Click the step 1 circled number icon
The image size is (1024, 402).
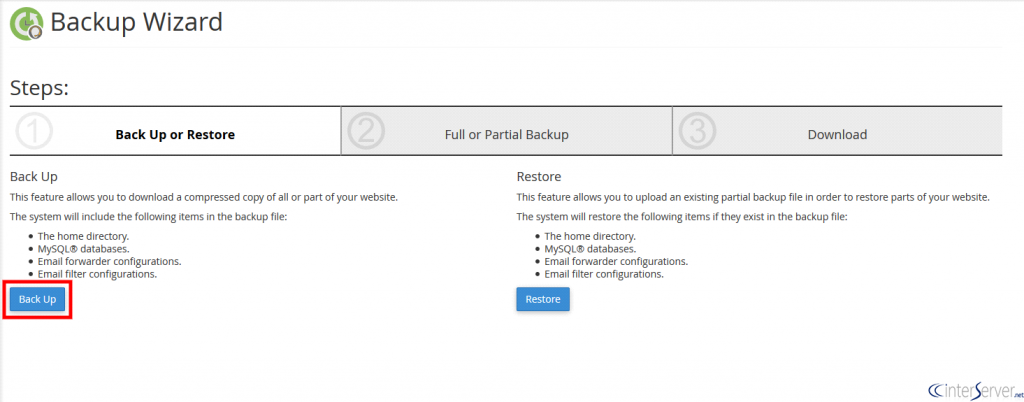coord(35,133)
